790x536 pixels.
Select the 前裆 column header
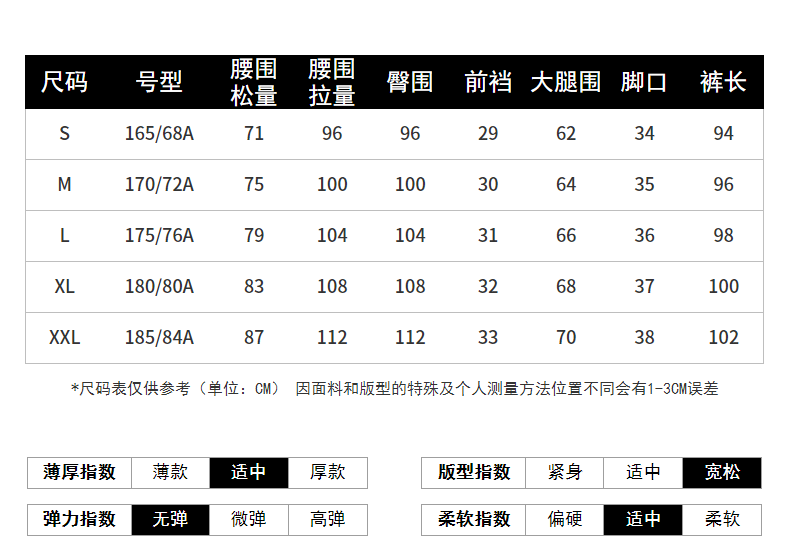click(488, 82)
